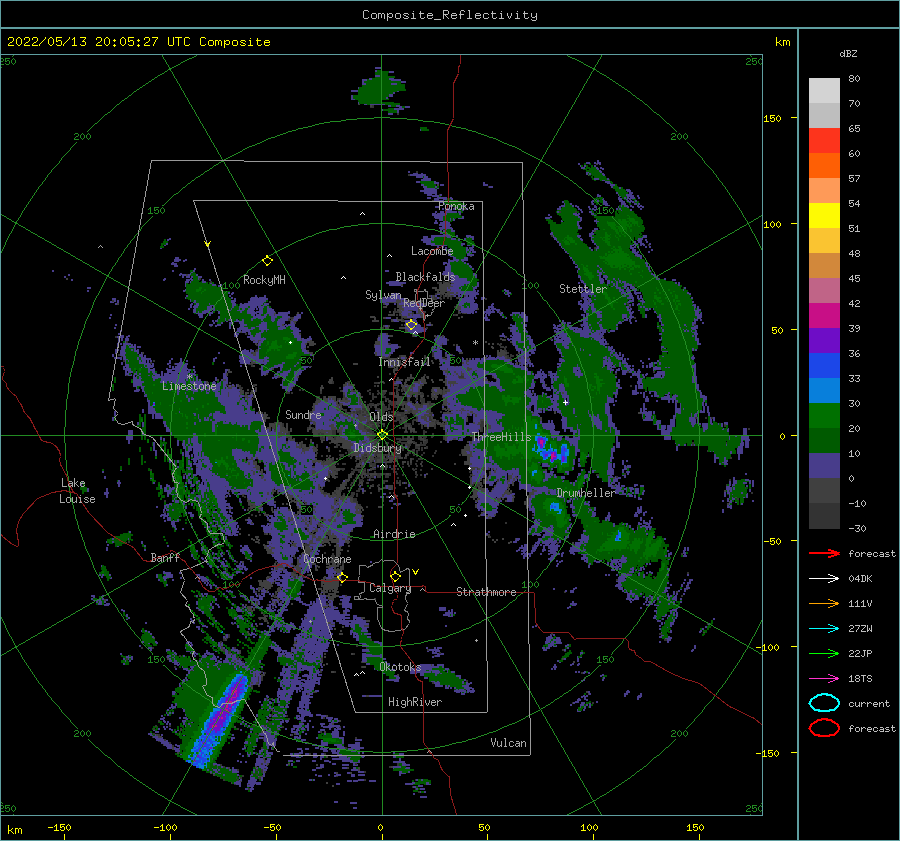
Task: Select the orange 60-57 dBZ swatch
Action: 824,166
